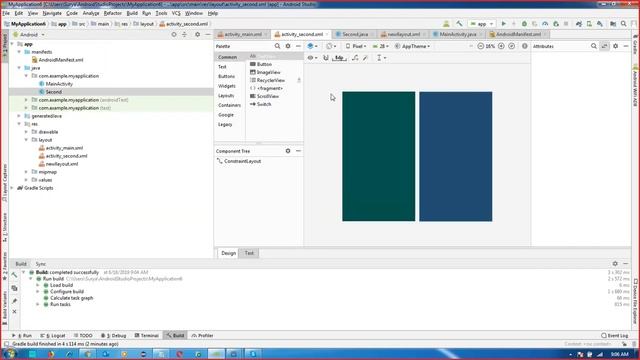Open the Event Log
Image resolution: width=640 pixels, height=360 pixels.
tap(615, 336)
